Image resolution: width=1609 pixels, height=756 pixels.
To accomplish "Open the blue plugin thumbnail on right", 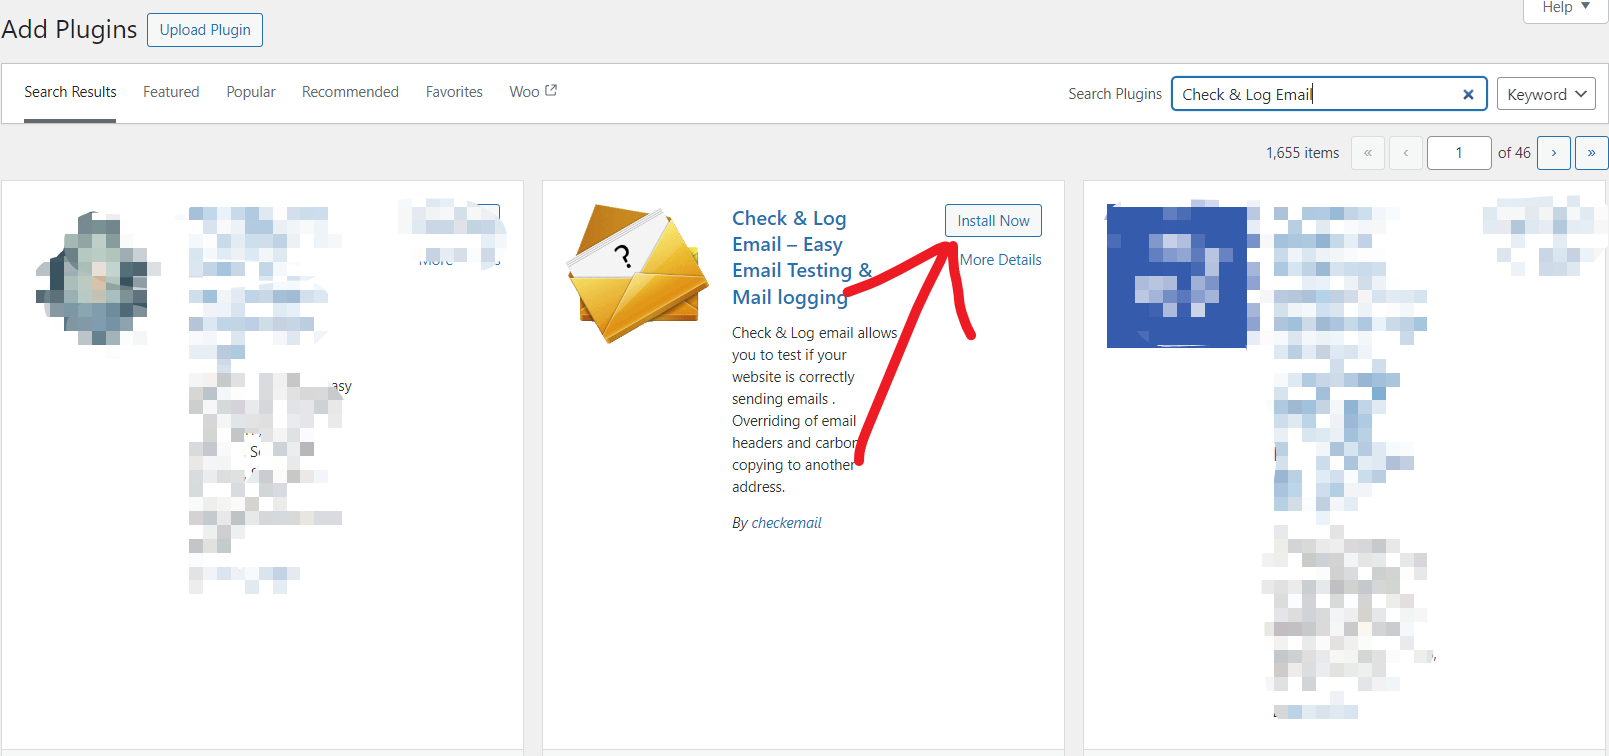I will click(1176, 277).
